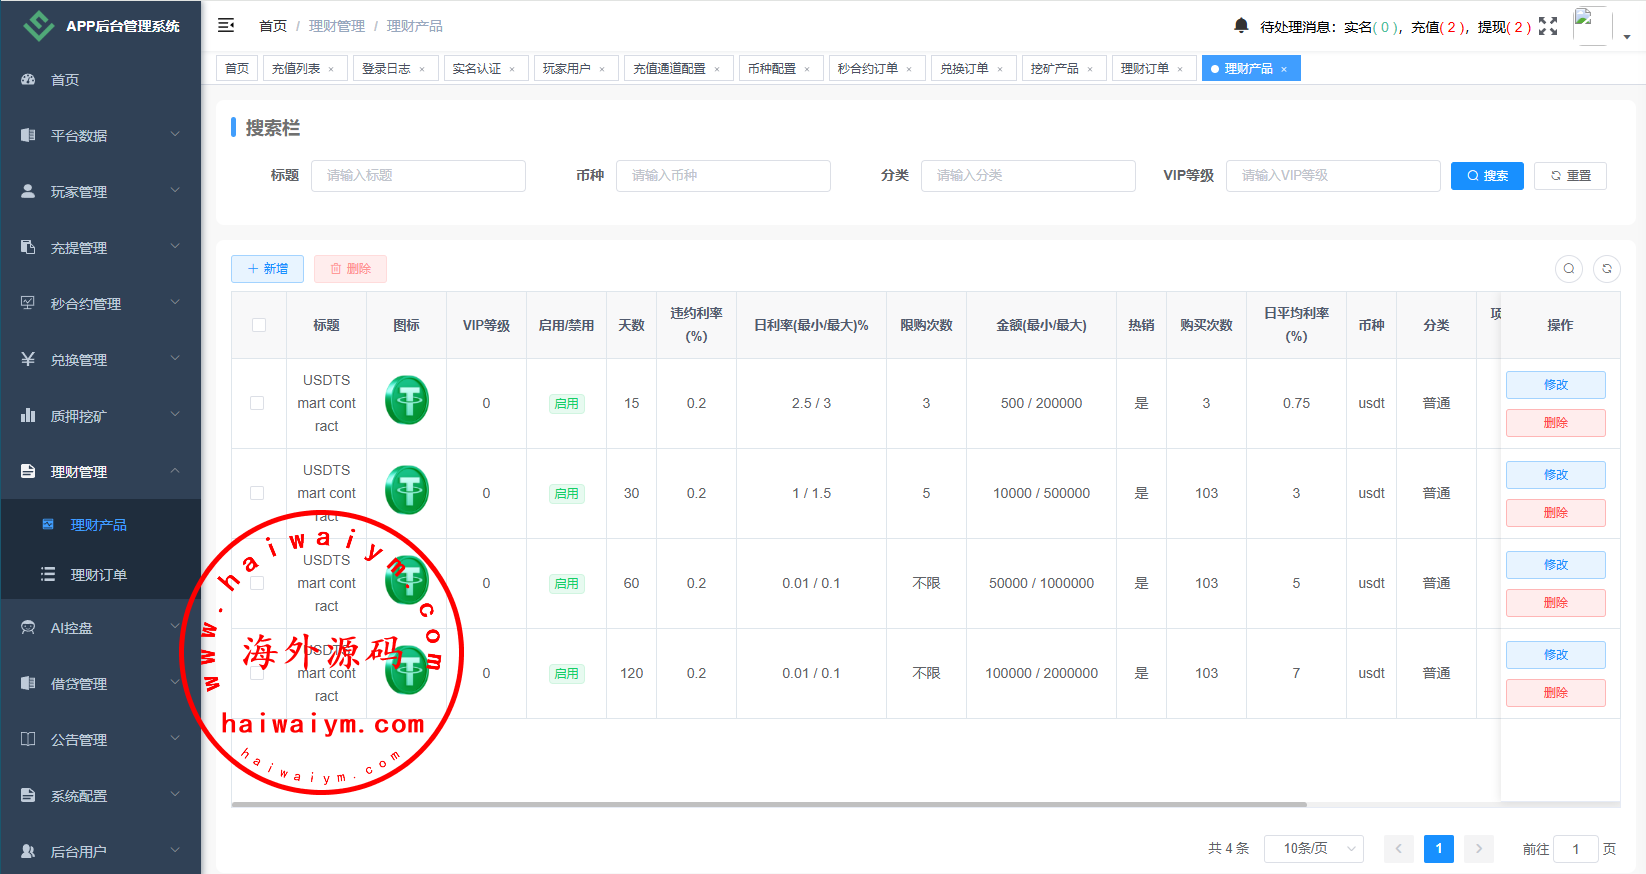This screenshot has width=1646, height=874.
Task: Expand the AI控盘 sidebar menu
Action: pos(100,628)
